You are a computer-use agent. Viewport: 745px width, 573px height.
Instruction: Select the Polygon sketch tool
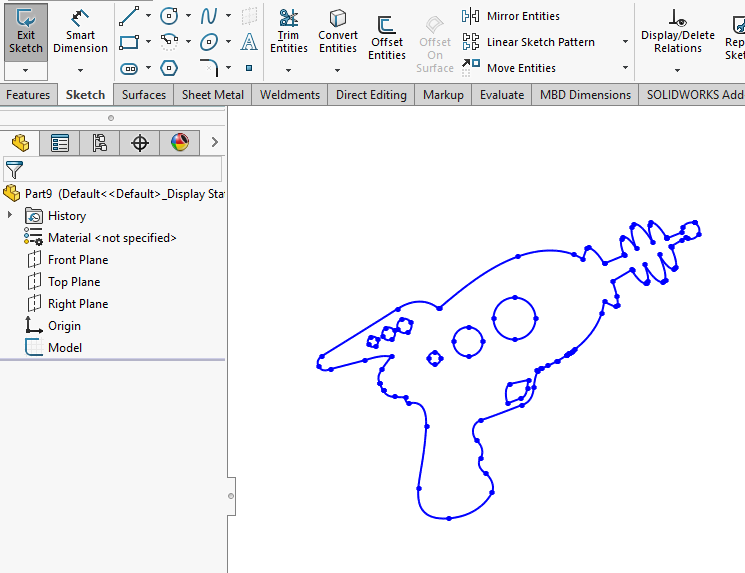[169, 68]
